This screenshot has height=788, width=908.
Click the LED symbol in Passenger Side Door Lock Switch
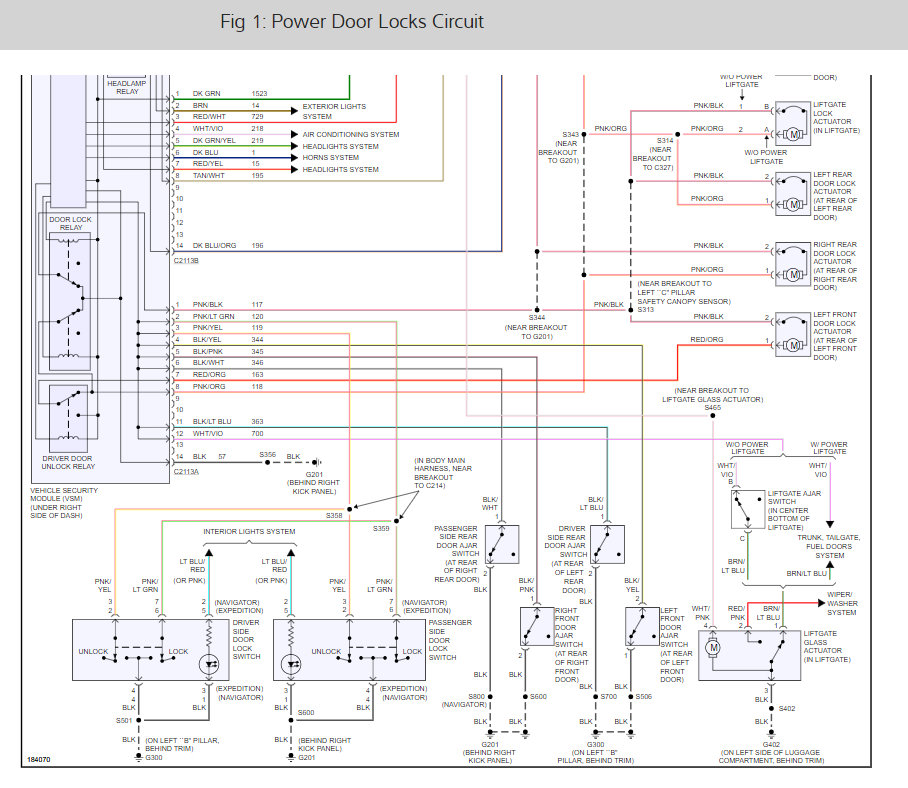pyautogui.click(x=291, y=664)
